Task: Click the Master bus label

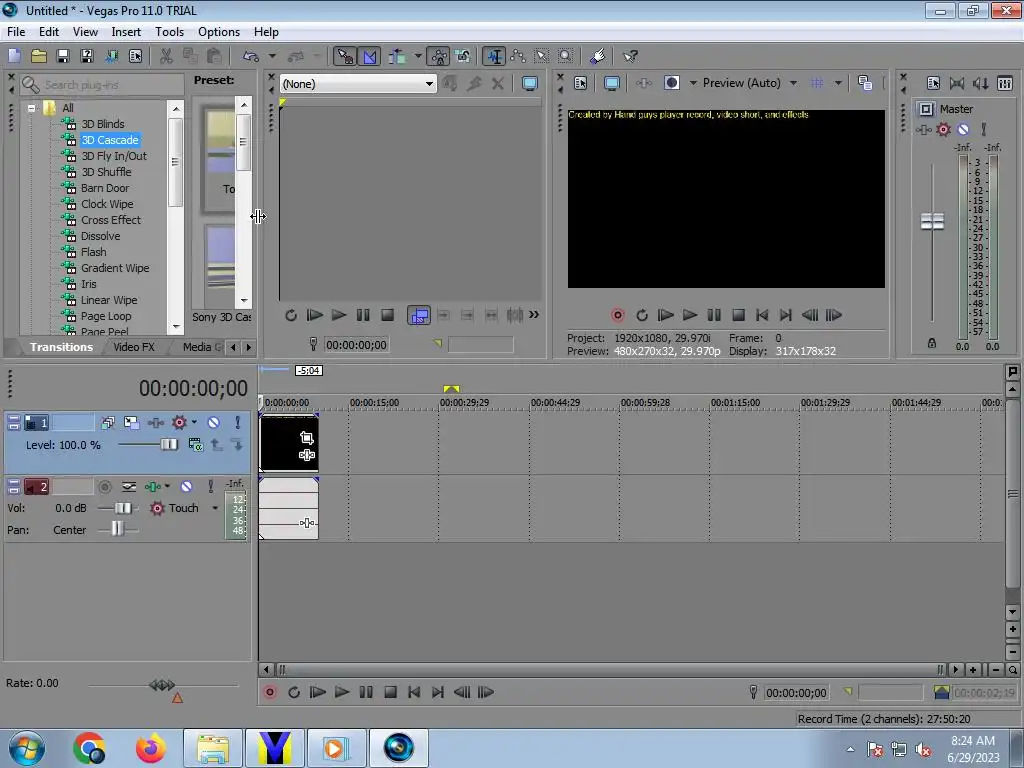Action: pyautogui.click(x=956, y=109)
